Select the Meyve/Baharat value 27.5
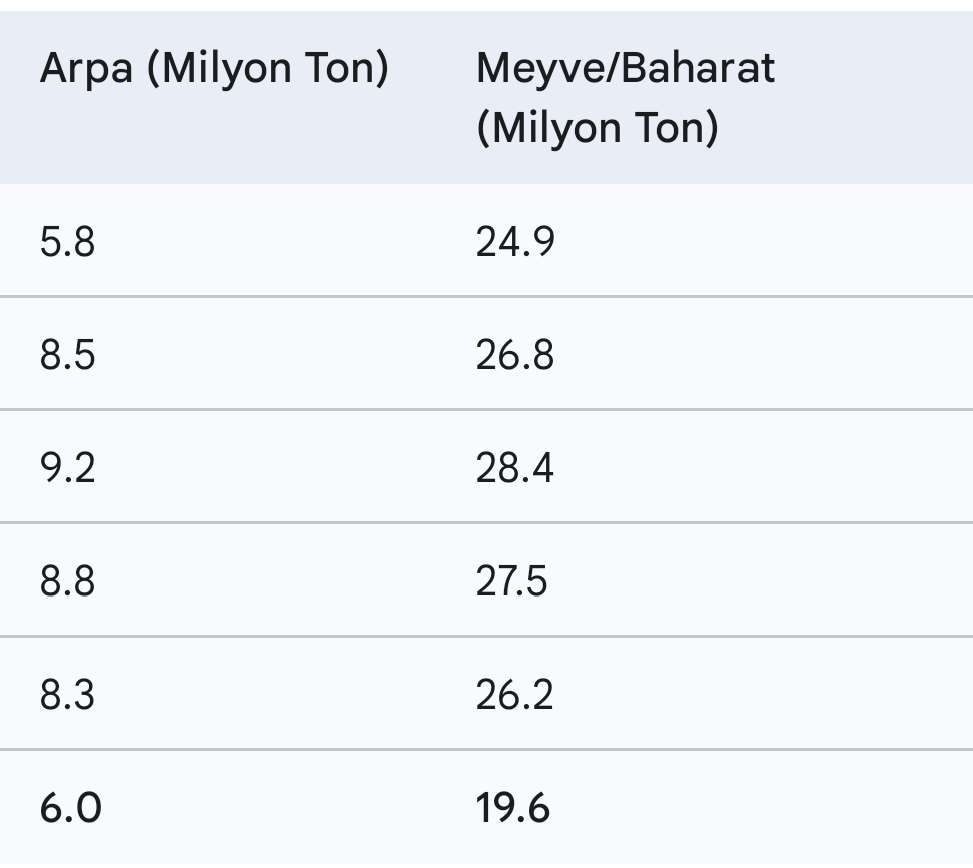Image resolution: width=973 pixels, height=868 pixels. [x=512, y=581]
